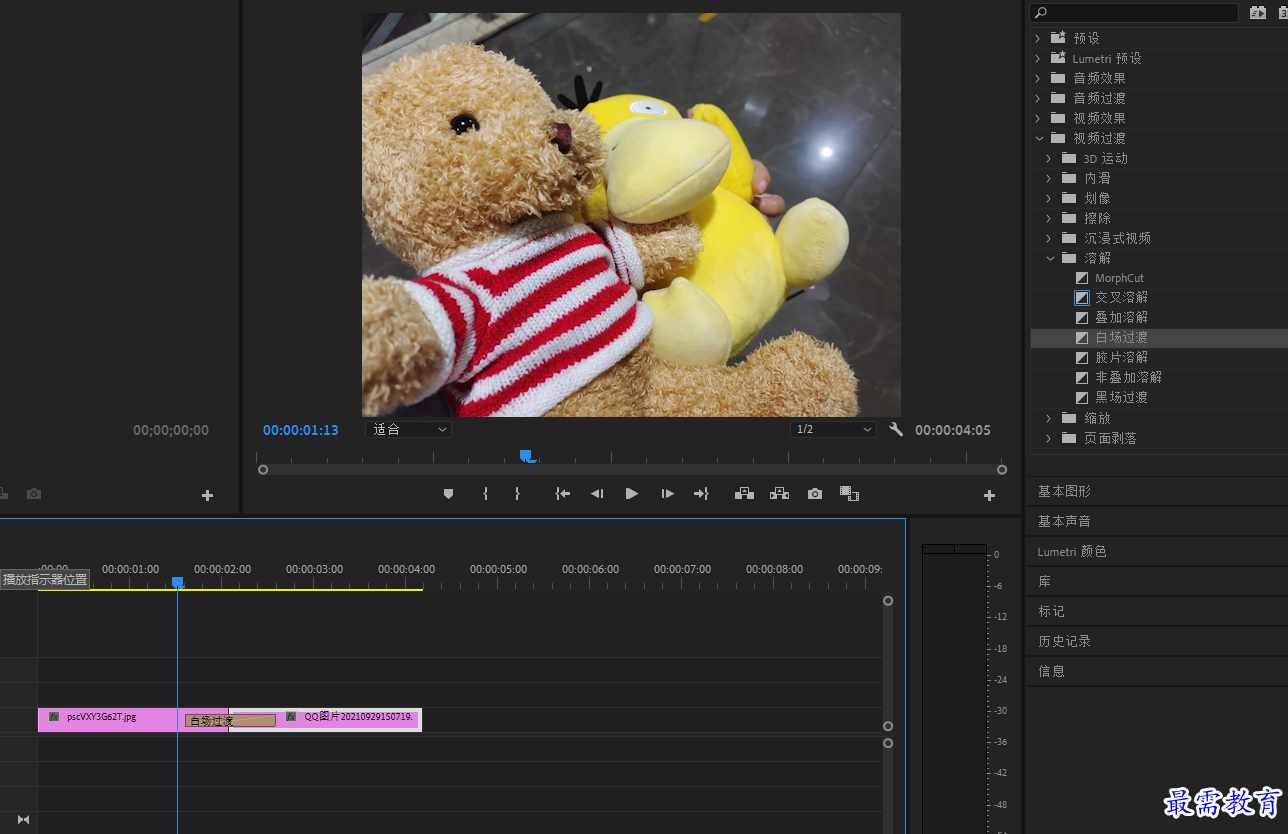The height and width of the screenshot is (834, 1288).
Task: Click the Source monitor camera icon
Action: (x=34, y=494)
